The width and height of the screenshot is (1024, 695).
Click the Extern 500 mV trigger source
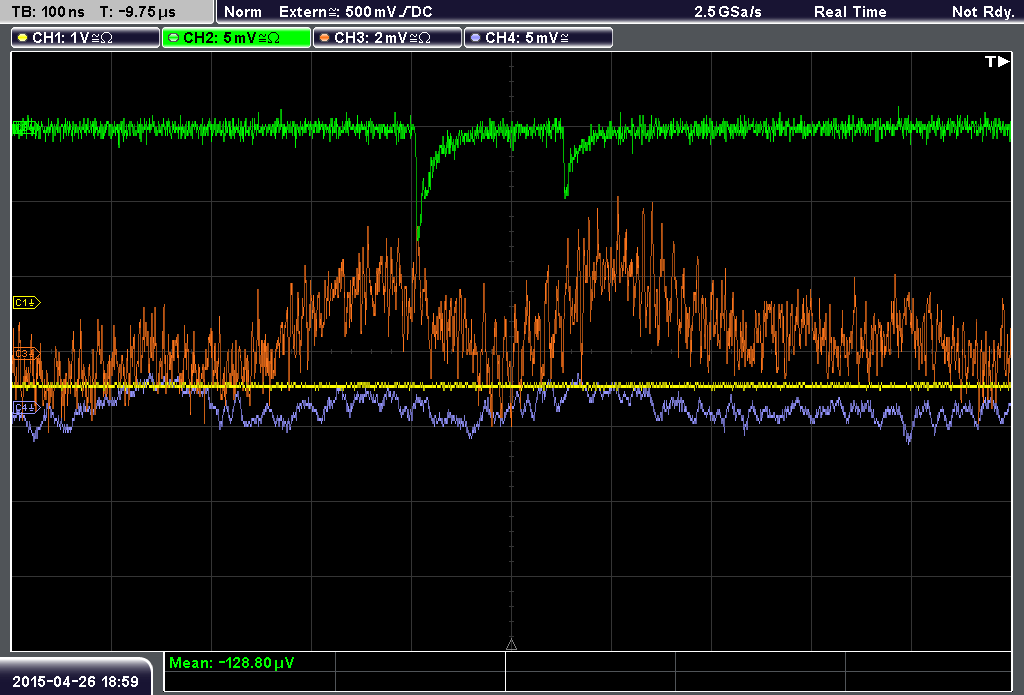pos(356,12)
